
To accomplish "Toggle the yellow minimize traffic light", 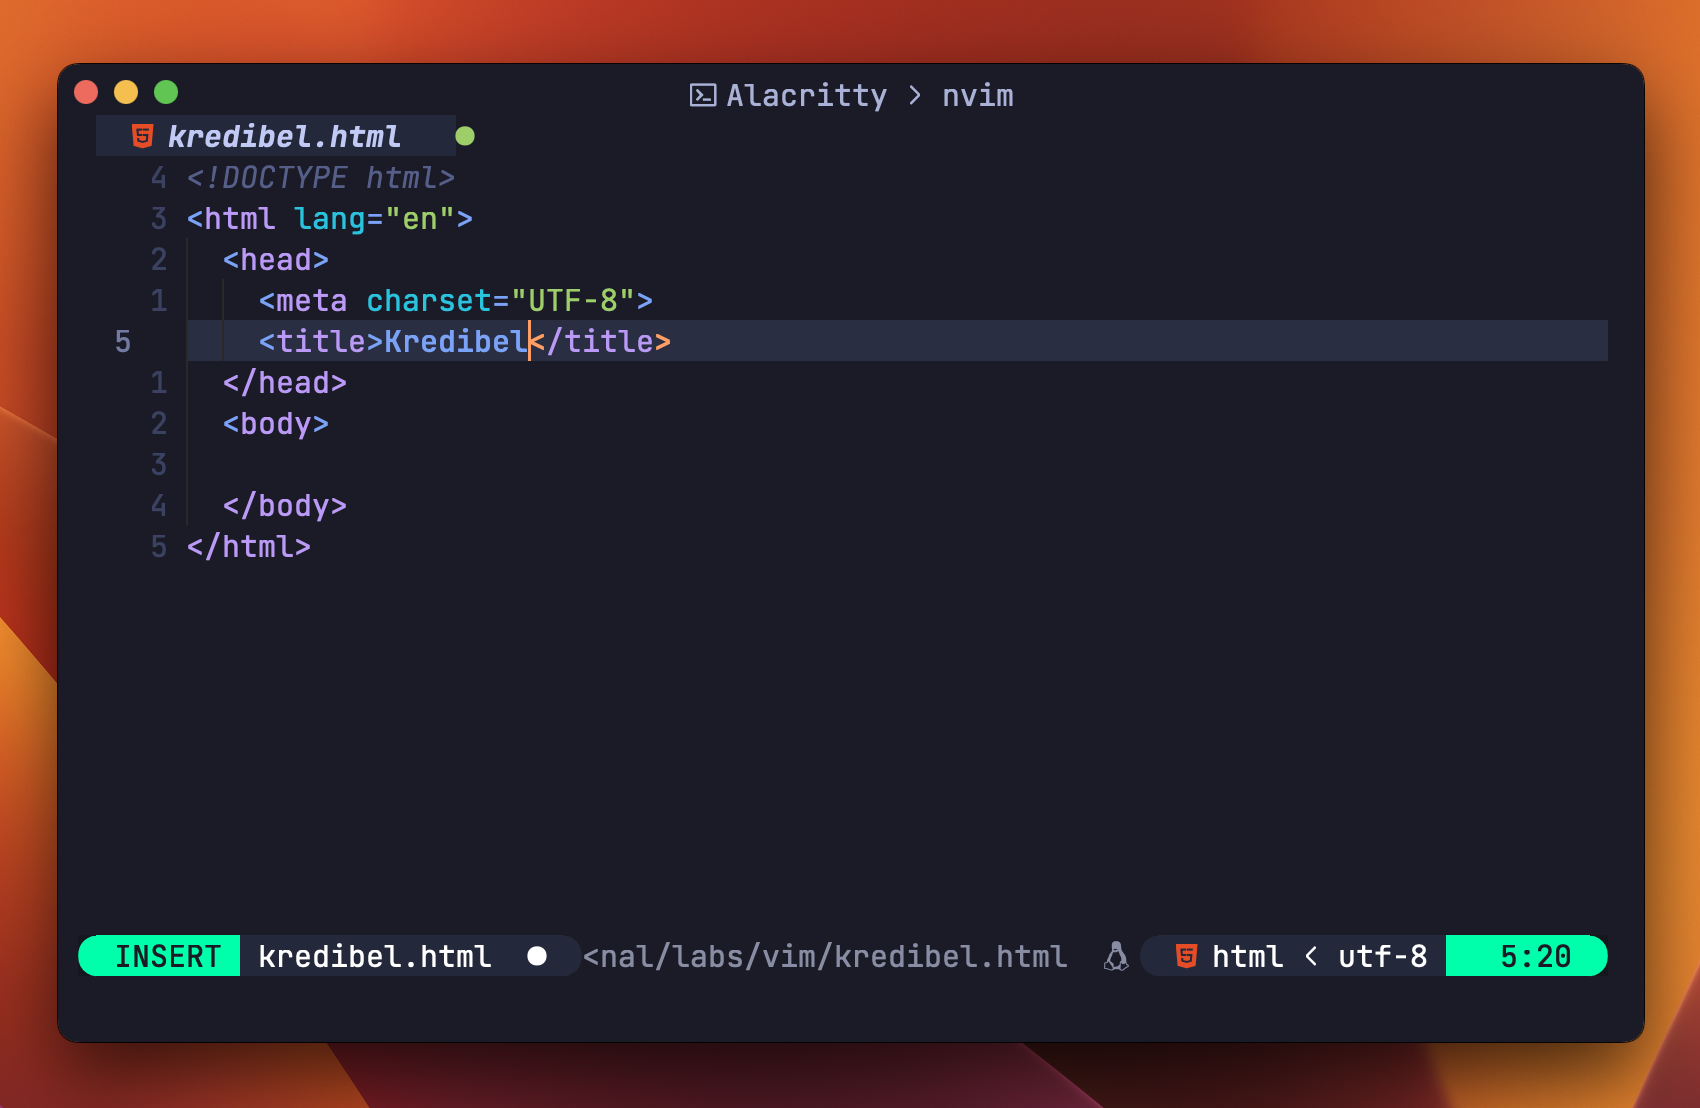I will pyautogui.click(x=126, y=92).
